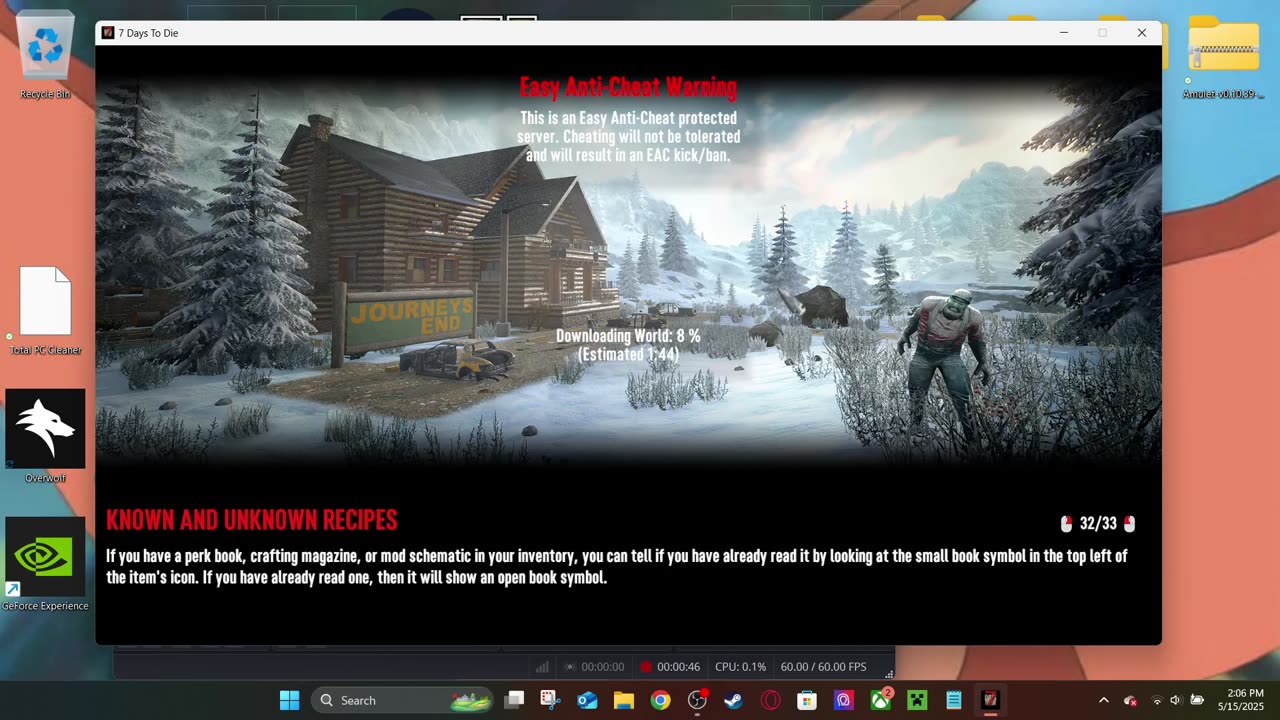Open the Notepad icon in the taskbar

pos(953,700)
